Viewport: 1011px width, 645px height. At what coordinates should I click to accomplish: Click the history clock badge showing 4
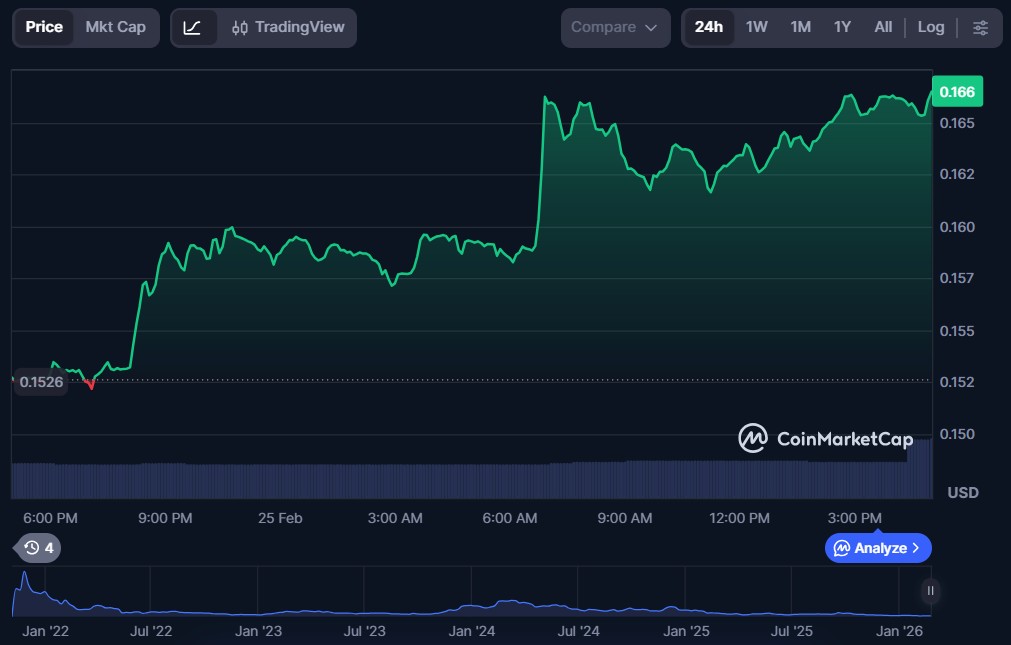click(x=40, y=548)
